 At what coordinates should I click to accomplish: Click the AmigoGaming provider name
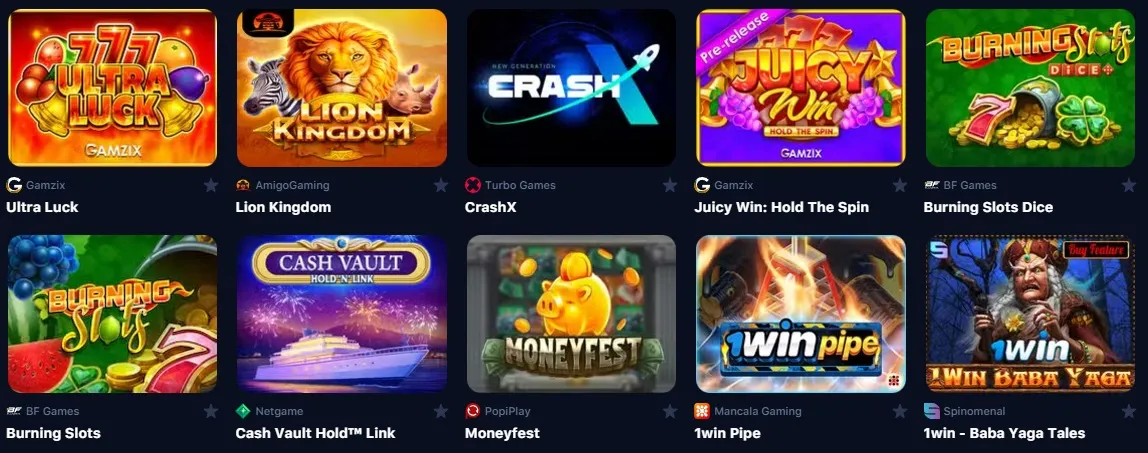coord(292,185)
